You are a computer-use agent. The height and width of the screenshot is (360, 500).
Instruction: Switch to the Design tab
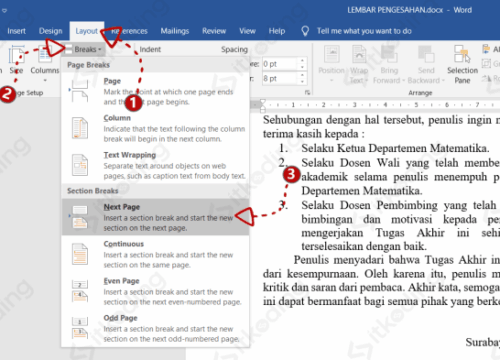[x=51, y=31]
